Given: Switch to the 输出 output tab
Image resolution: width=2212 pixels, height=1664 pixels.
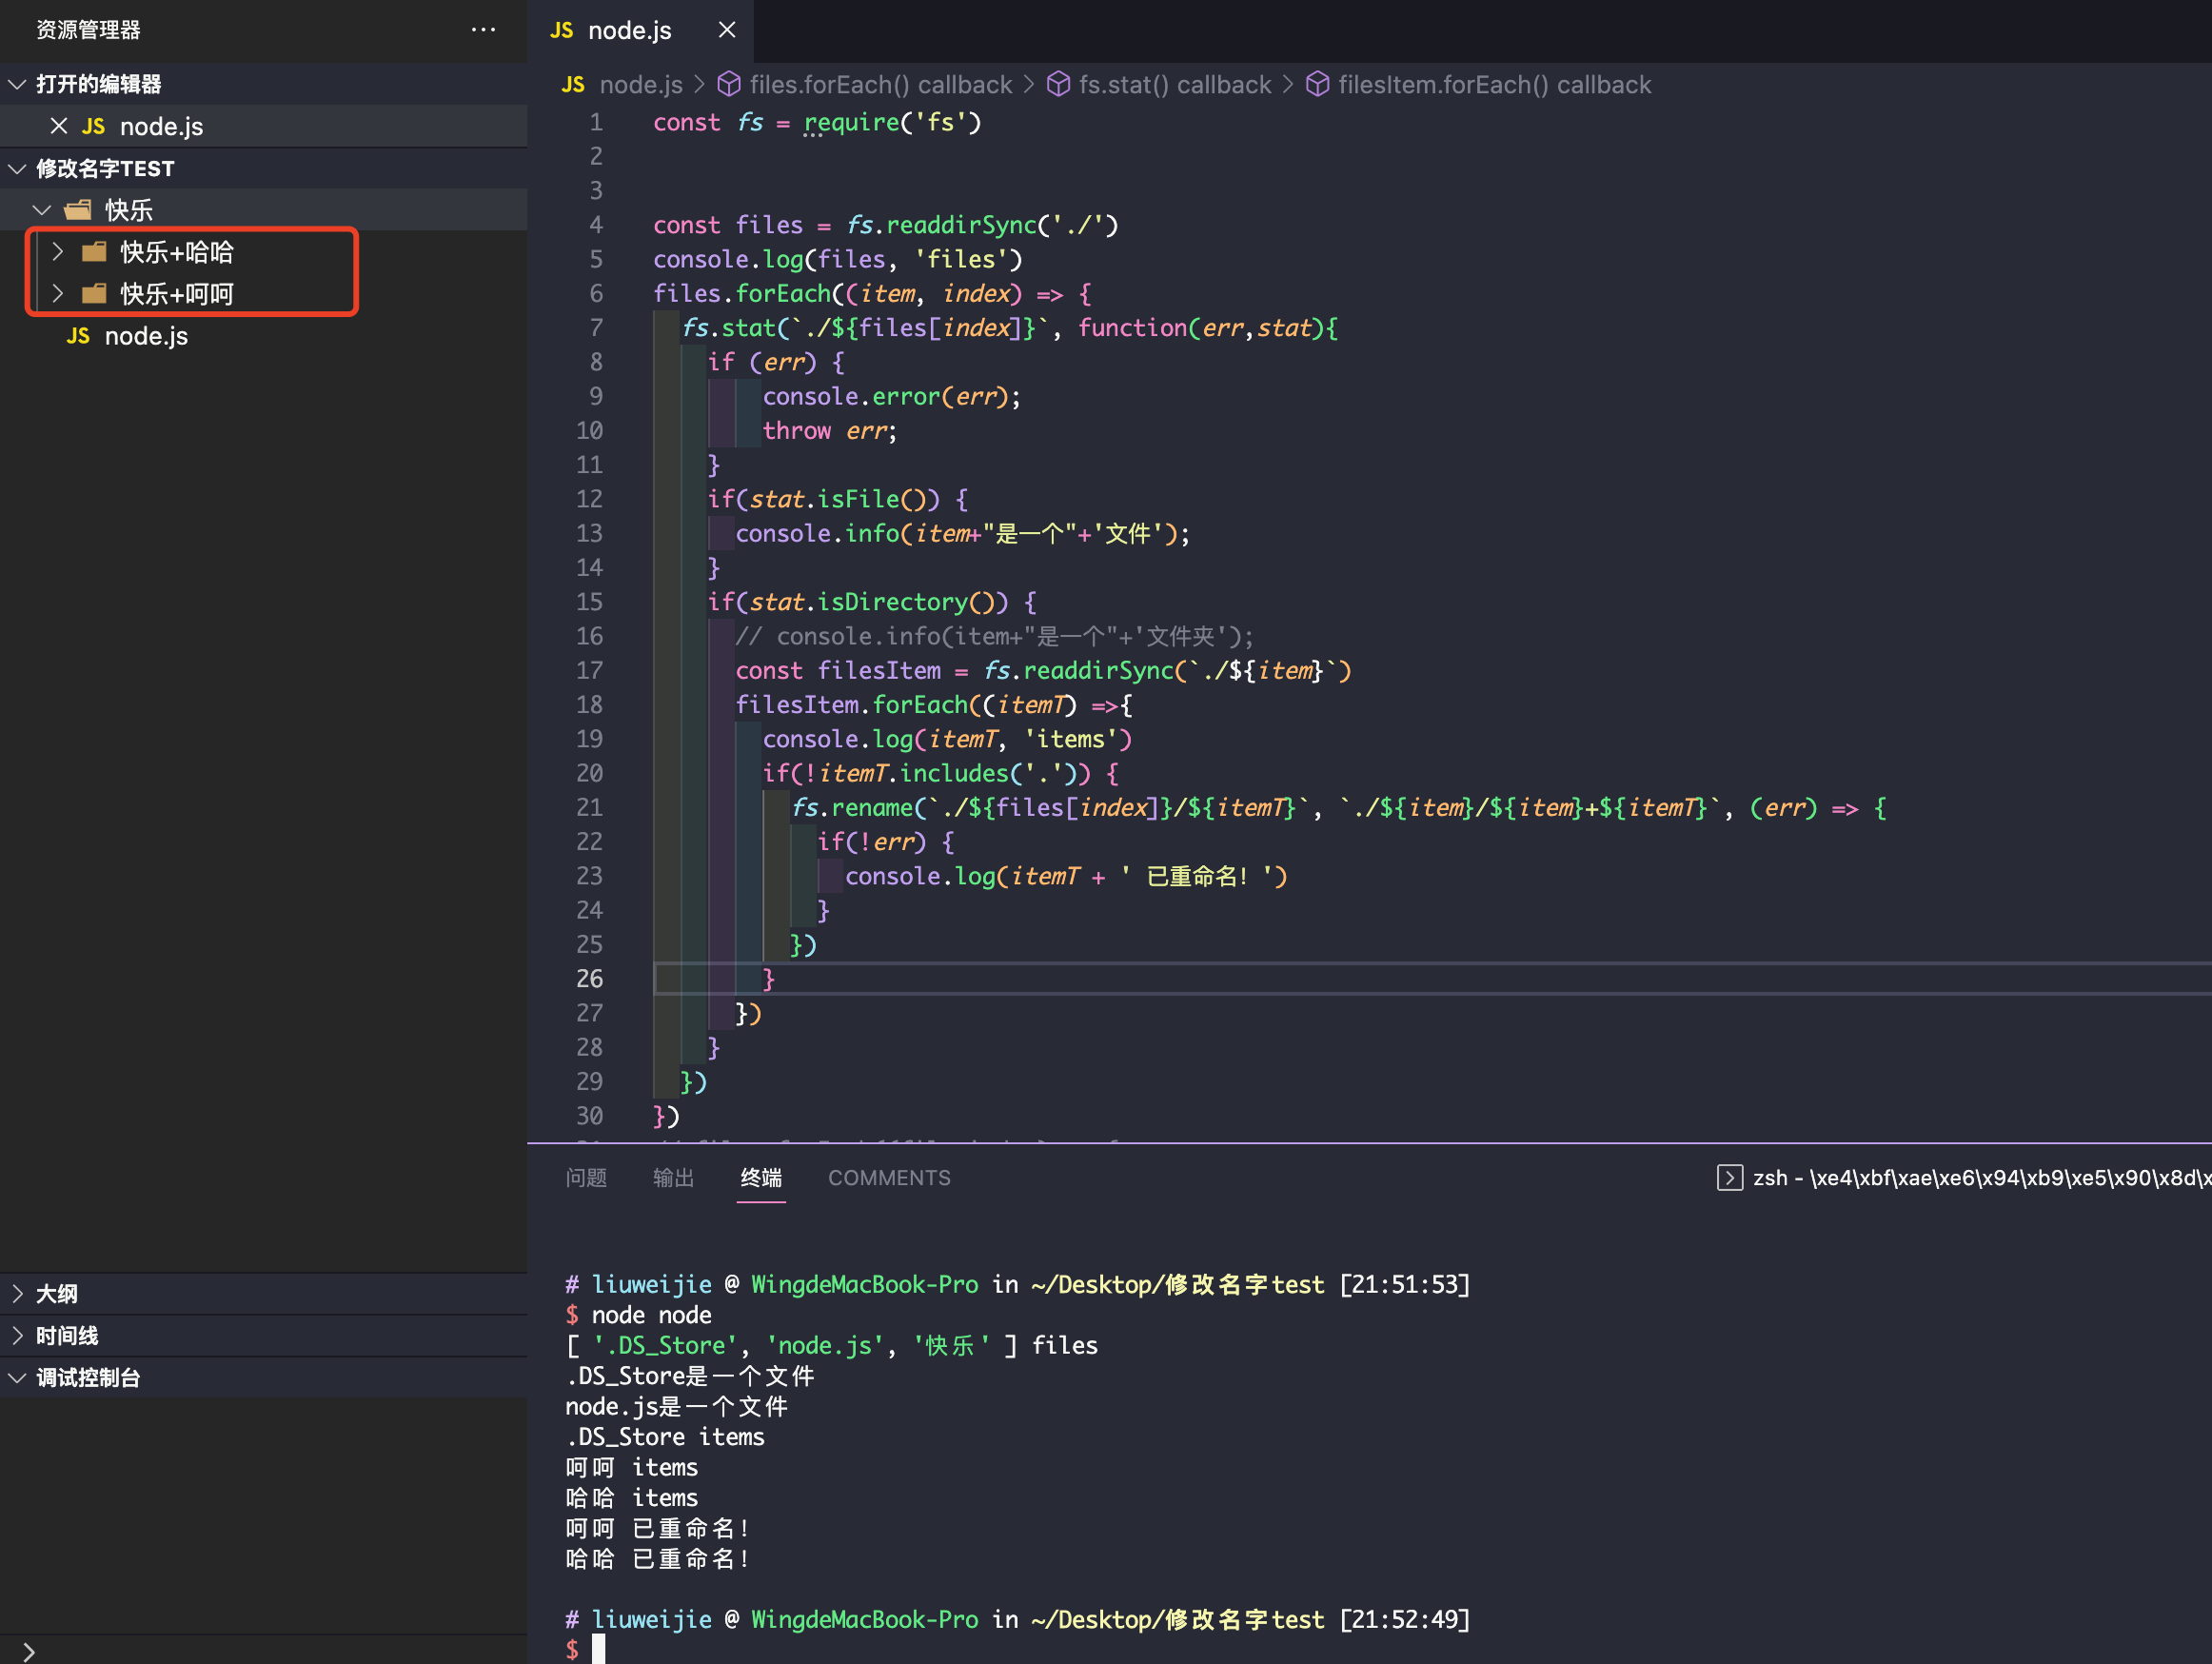Looking at the screenshot, I should coord(673,1178).
